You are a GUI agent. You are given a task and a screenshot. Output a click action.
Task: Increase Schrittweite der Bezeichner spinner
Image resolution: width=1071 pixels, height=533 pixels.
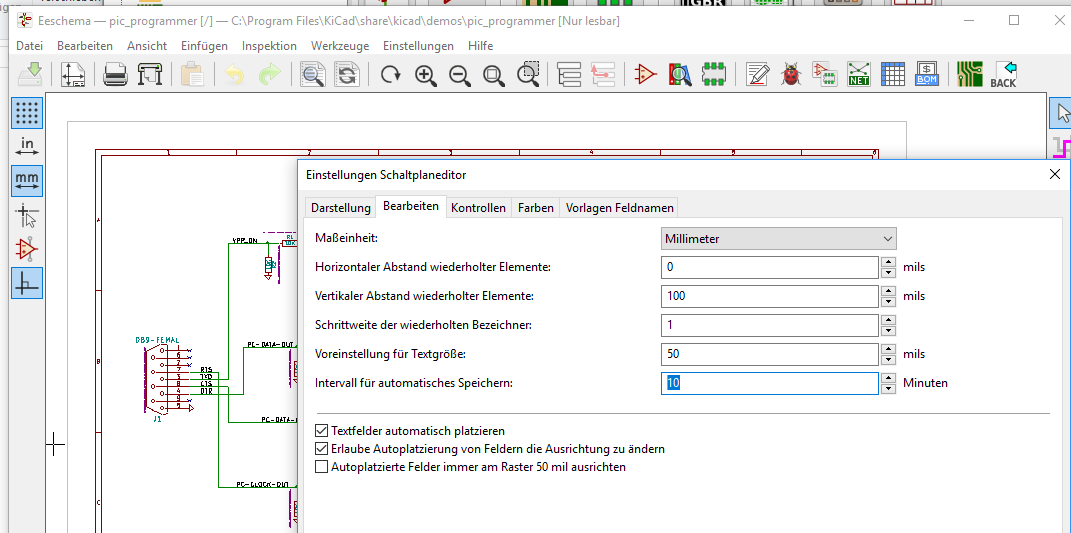point(888,319)
